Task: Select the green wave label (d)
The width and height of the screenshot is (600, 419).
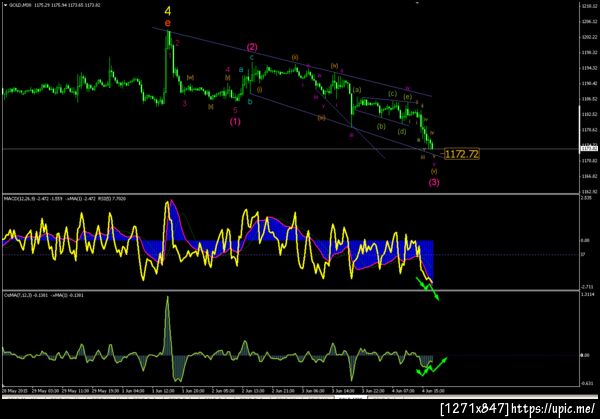Action: point(401,132)
